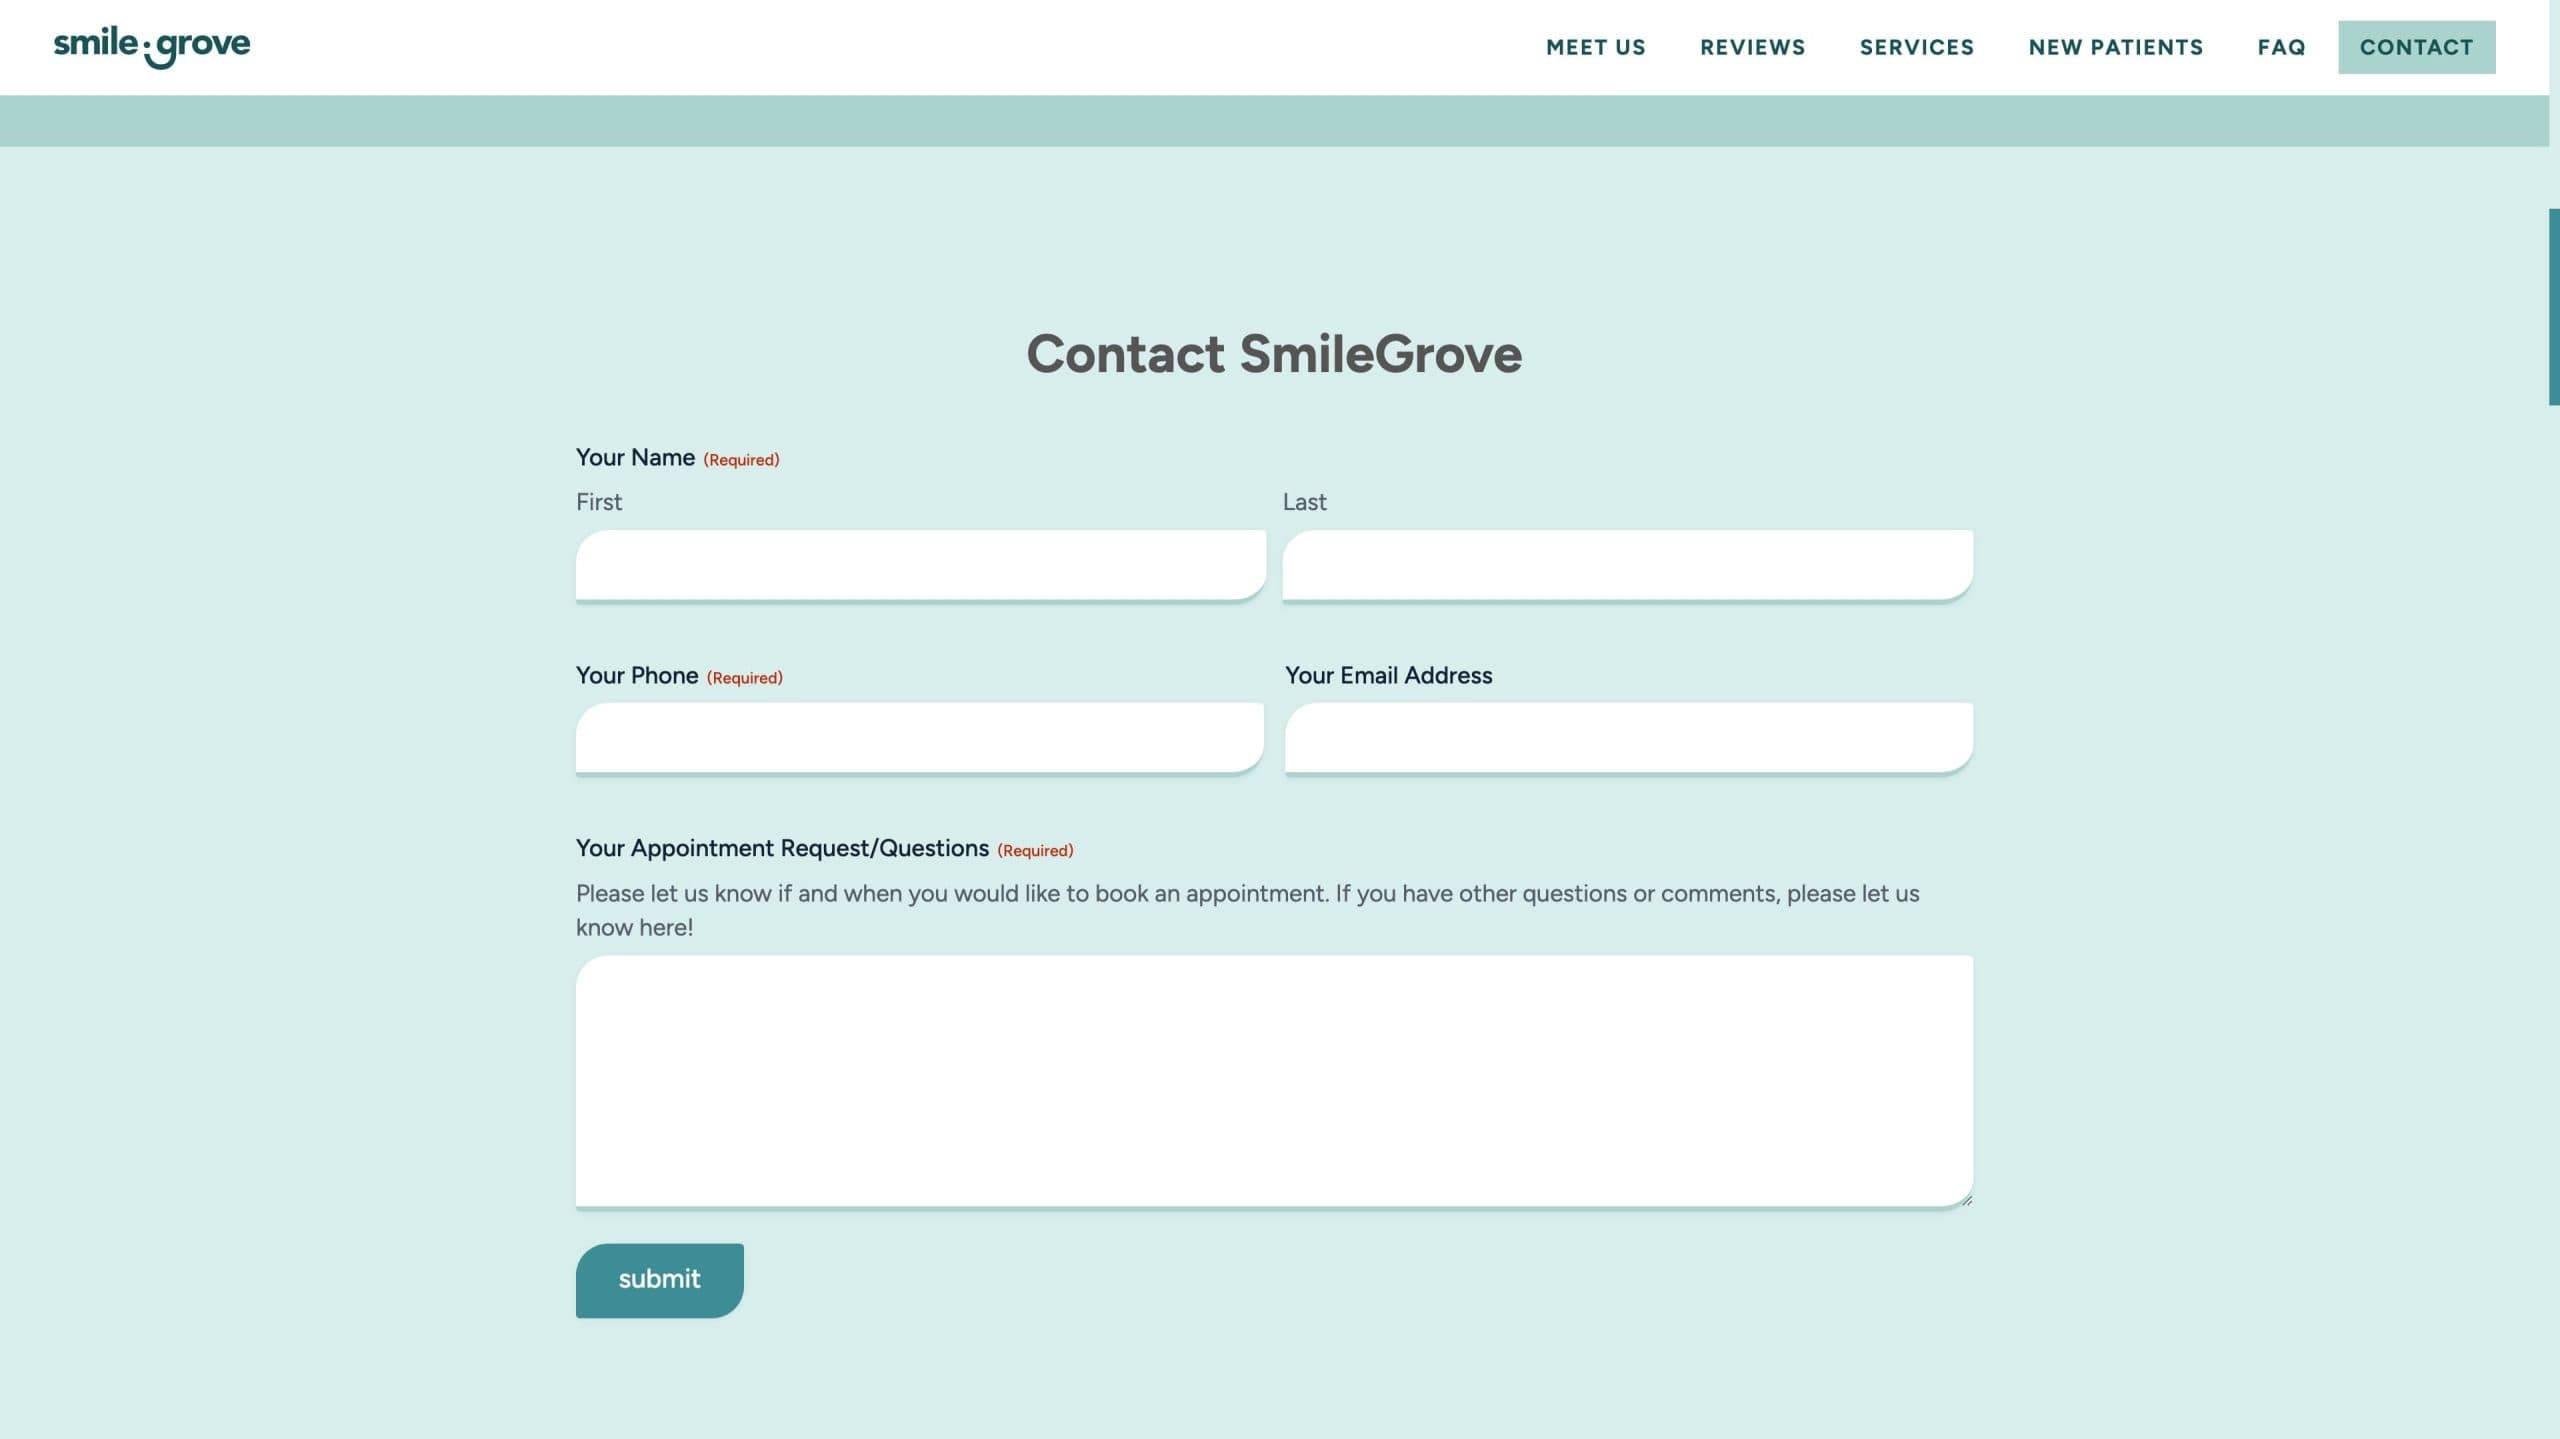This screenshot has width=2560, height=1439.
Task: Click the SERVICES navigation icon
Action: pos(1916,47)
